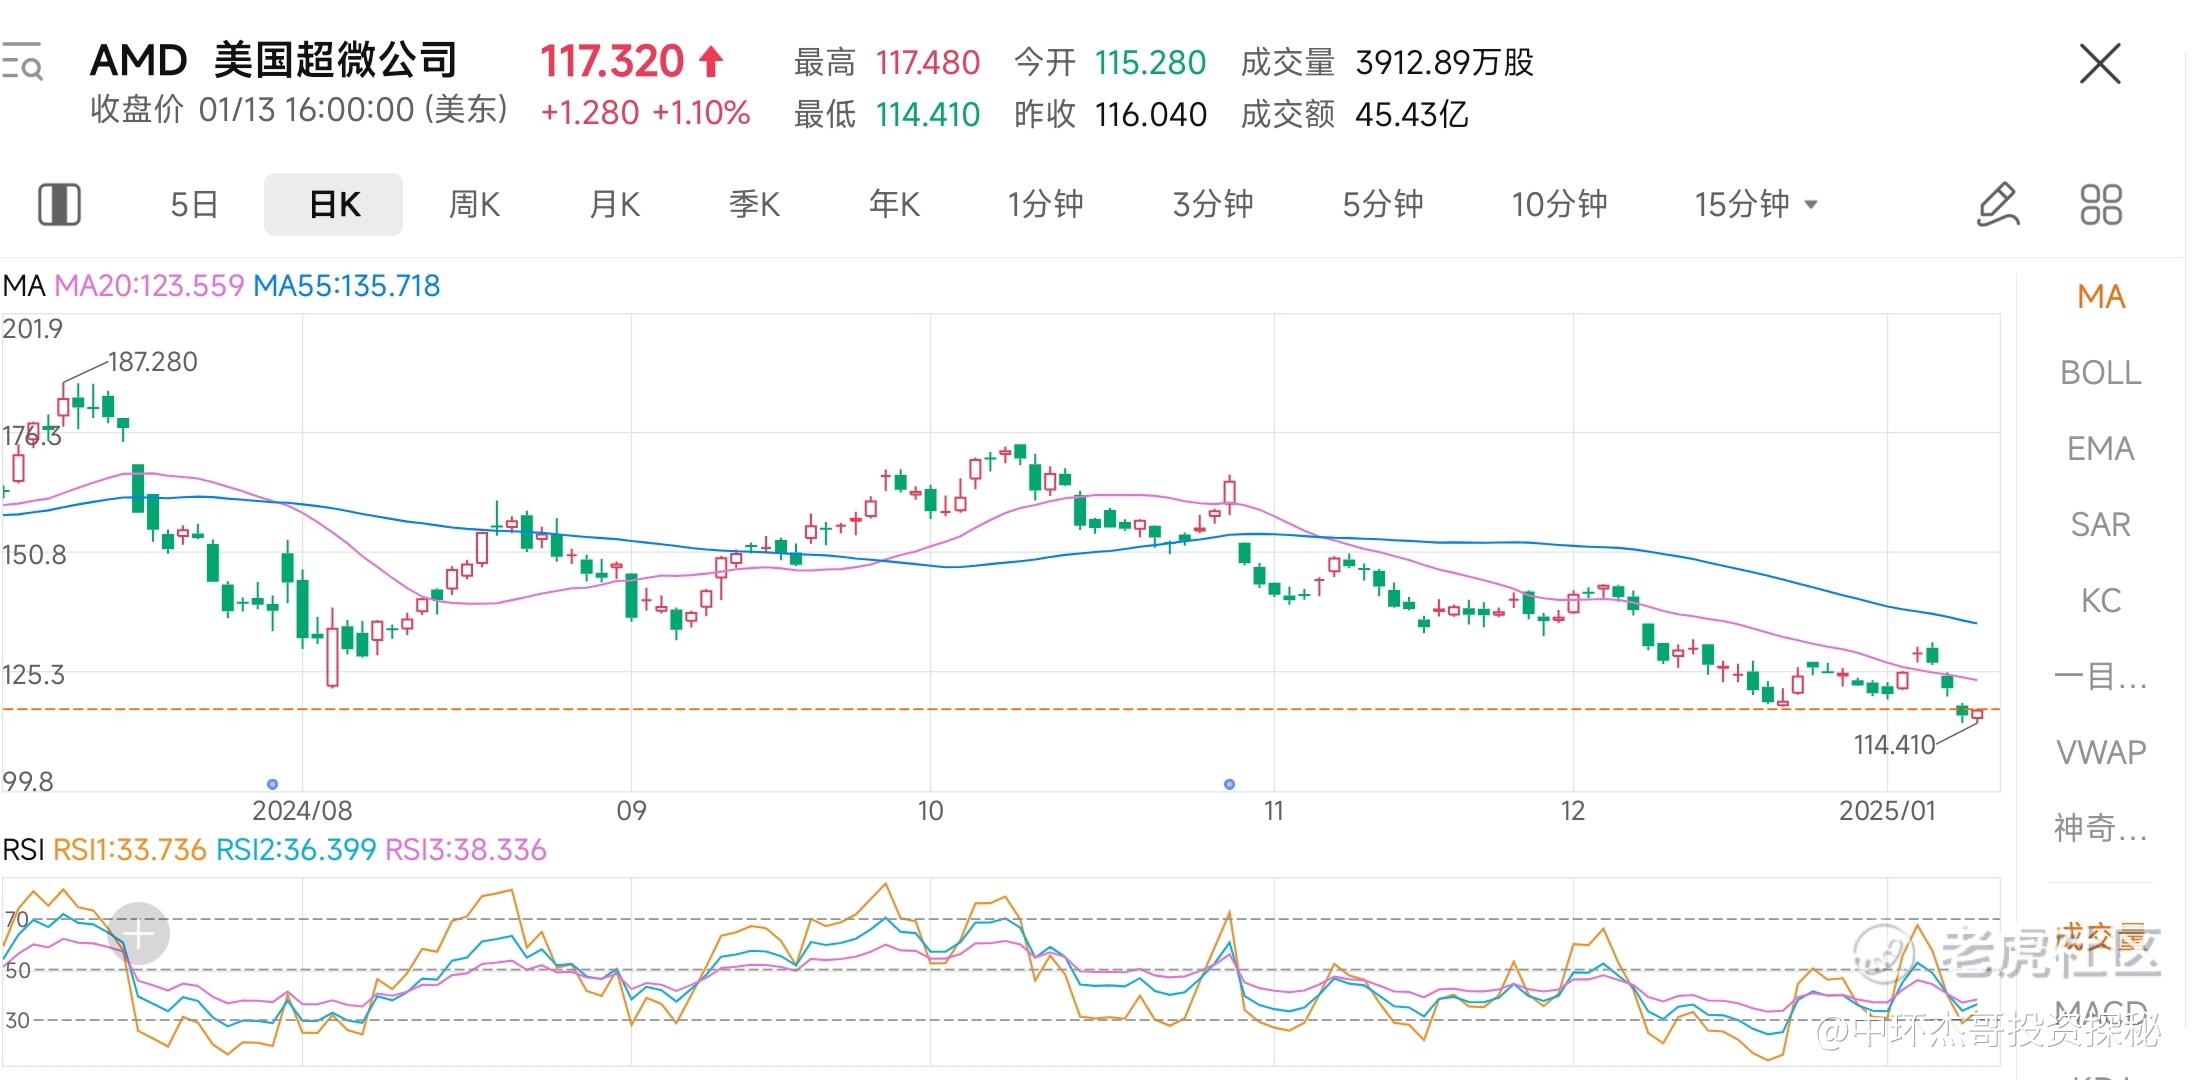Viewport: 2205px width, 1080px height.
Task: Click the event dot near 2024/08
Action: [x=273, y=784]
